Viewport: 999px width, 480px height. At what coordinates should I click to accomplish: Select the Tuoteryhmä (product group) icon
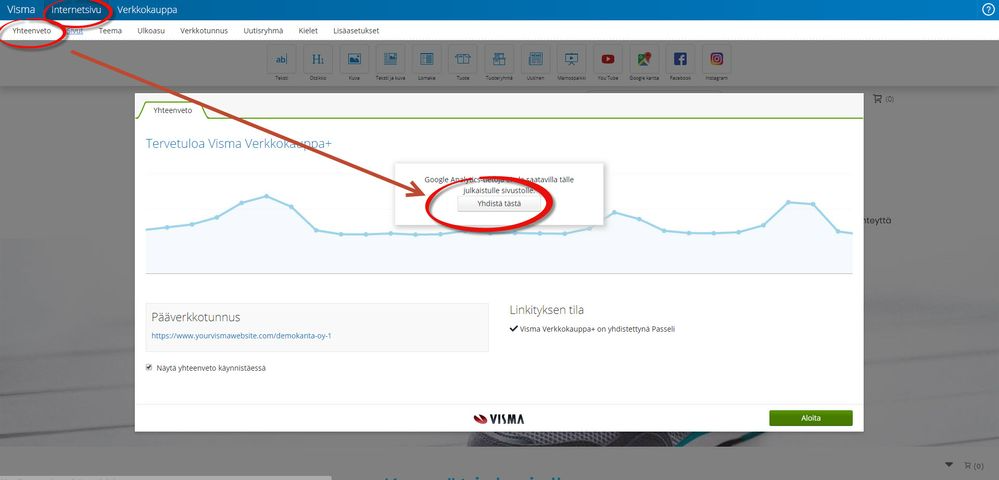pos(499,59)
